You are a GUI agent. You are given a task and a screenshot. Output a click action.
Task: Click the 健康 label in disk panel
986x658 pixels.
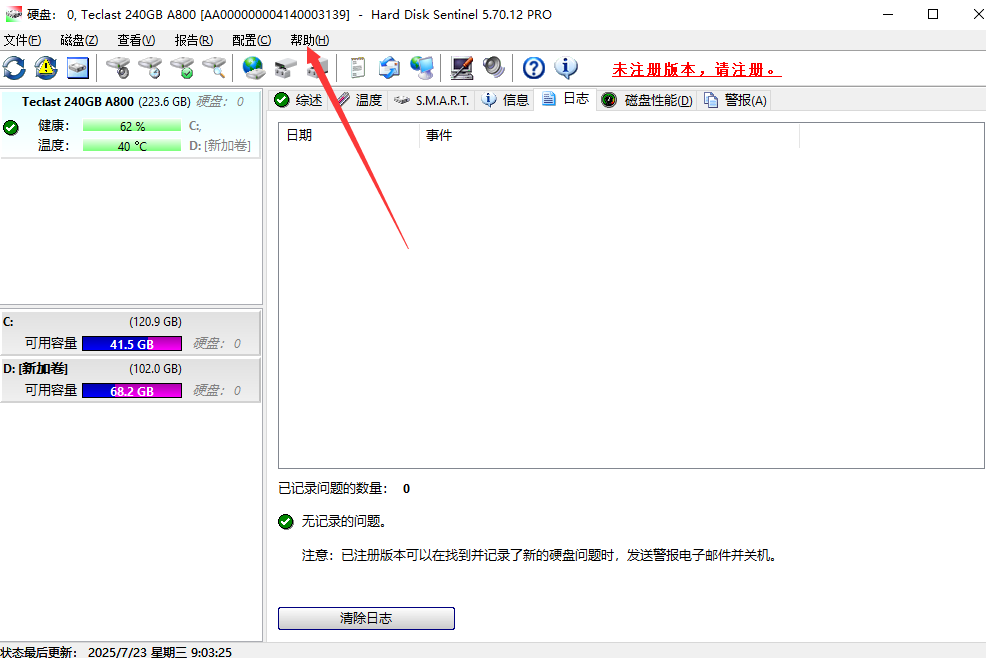pyautogui.click(x=54, y=126)
